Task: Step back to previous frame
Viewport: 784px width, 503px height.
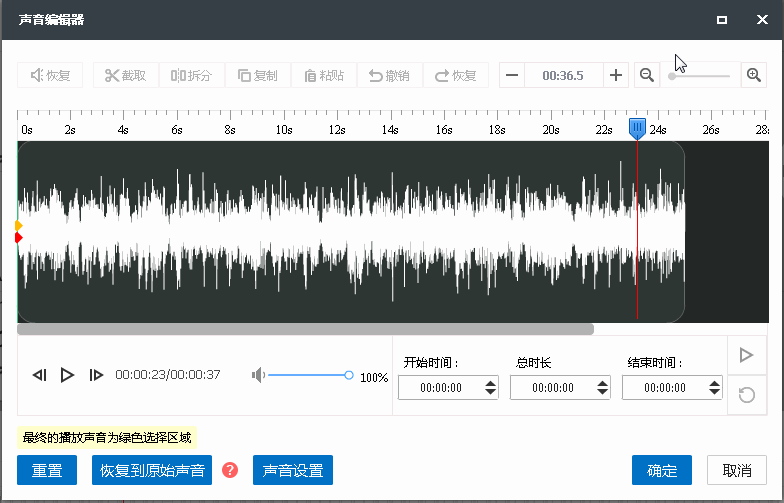Action: [x=40, y=375]
